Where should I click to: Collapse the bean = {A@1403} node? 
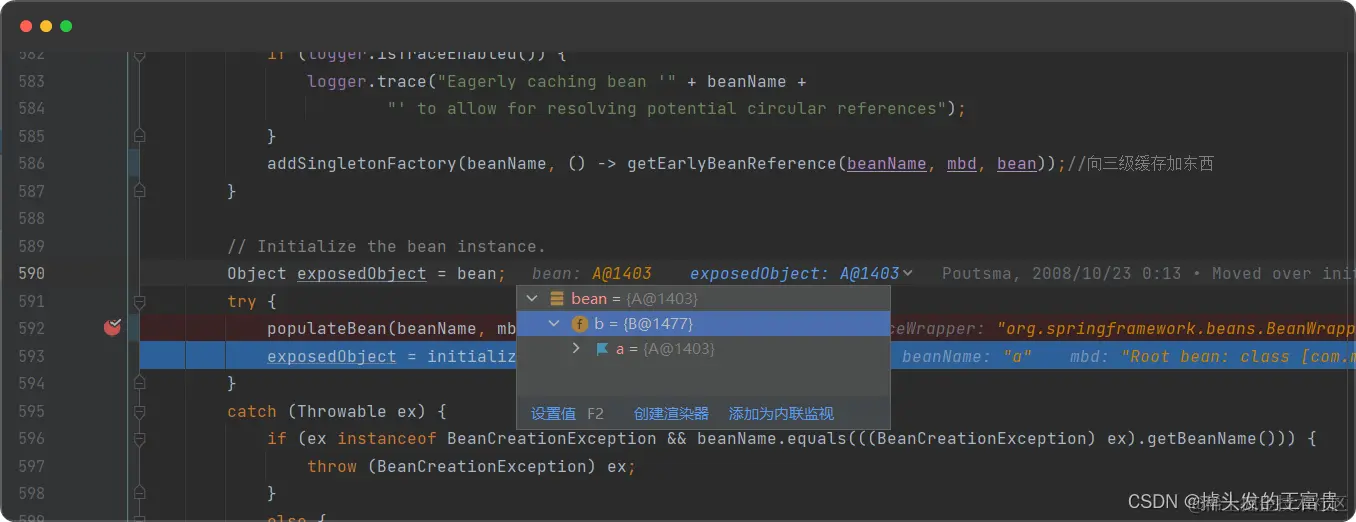pyautogui.click(x=532, y=299)
